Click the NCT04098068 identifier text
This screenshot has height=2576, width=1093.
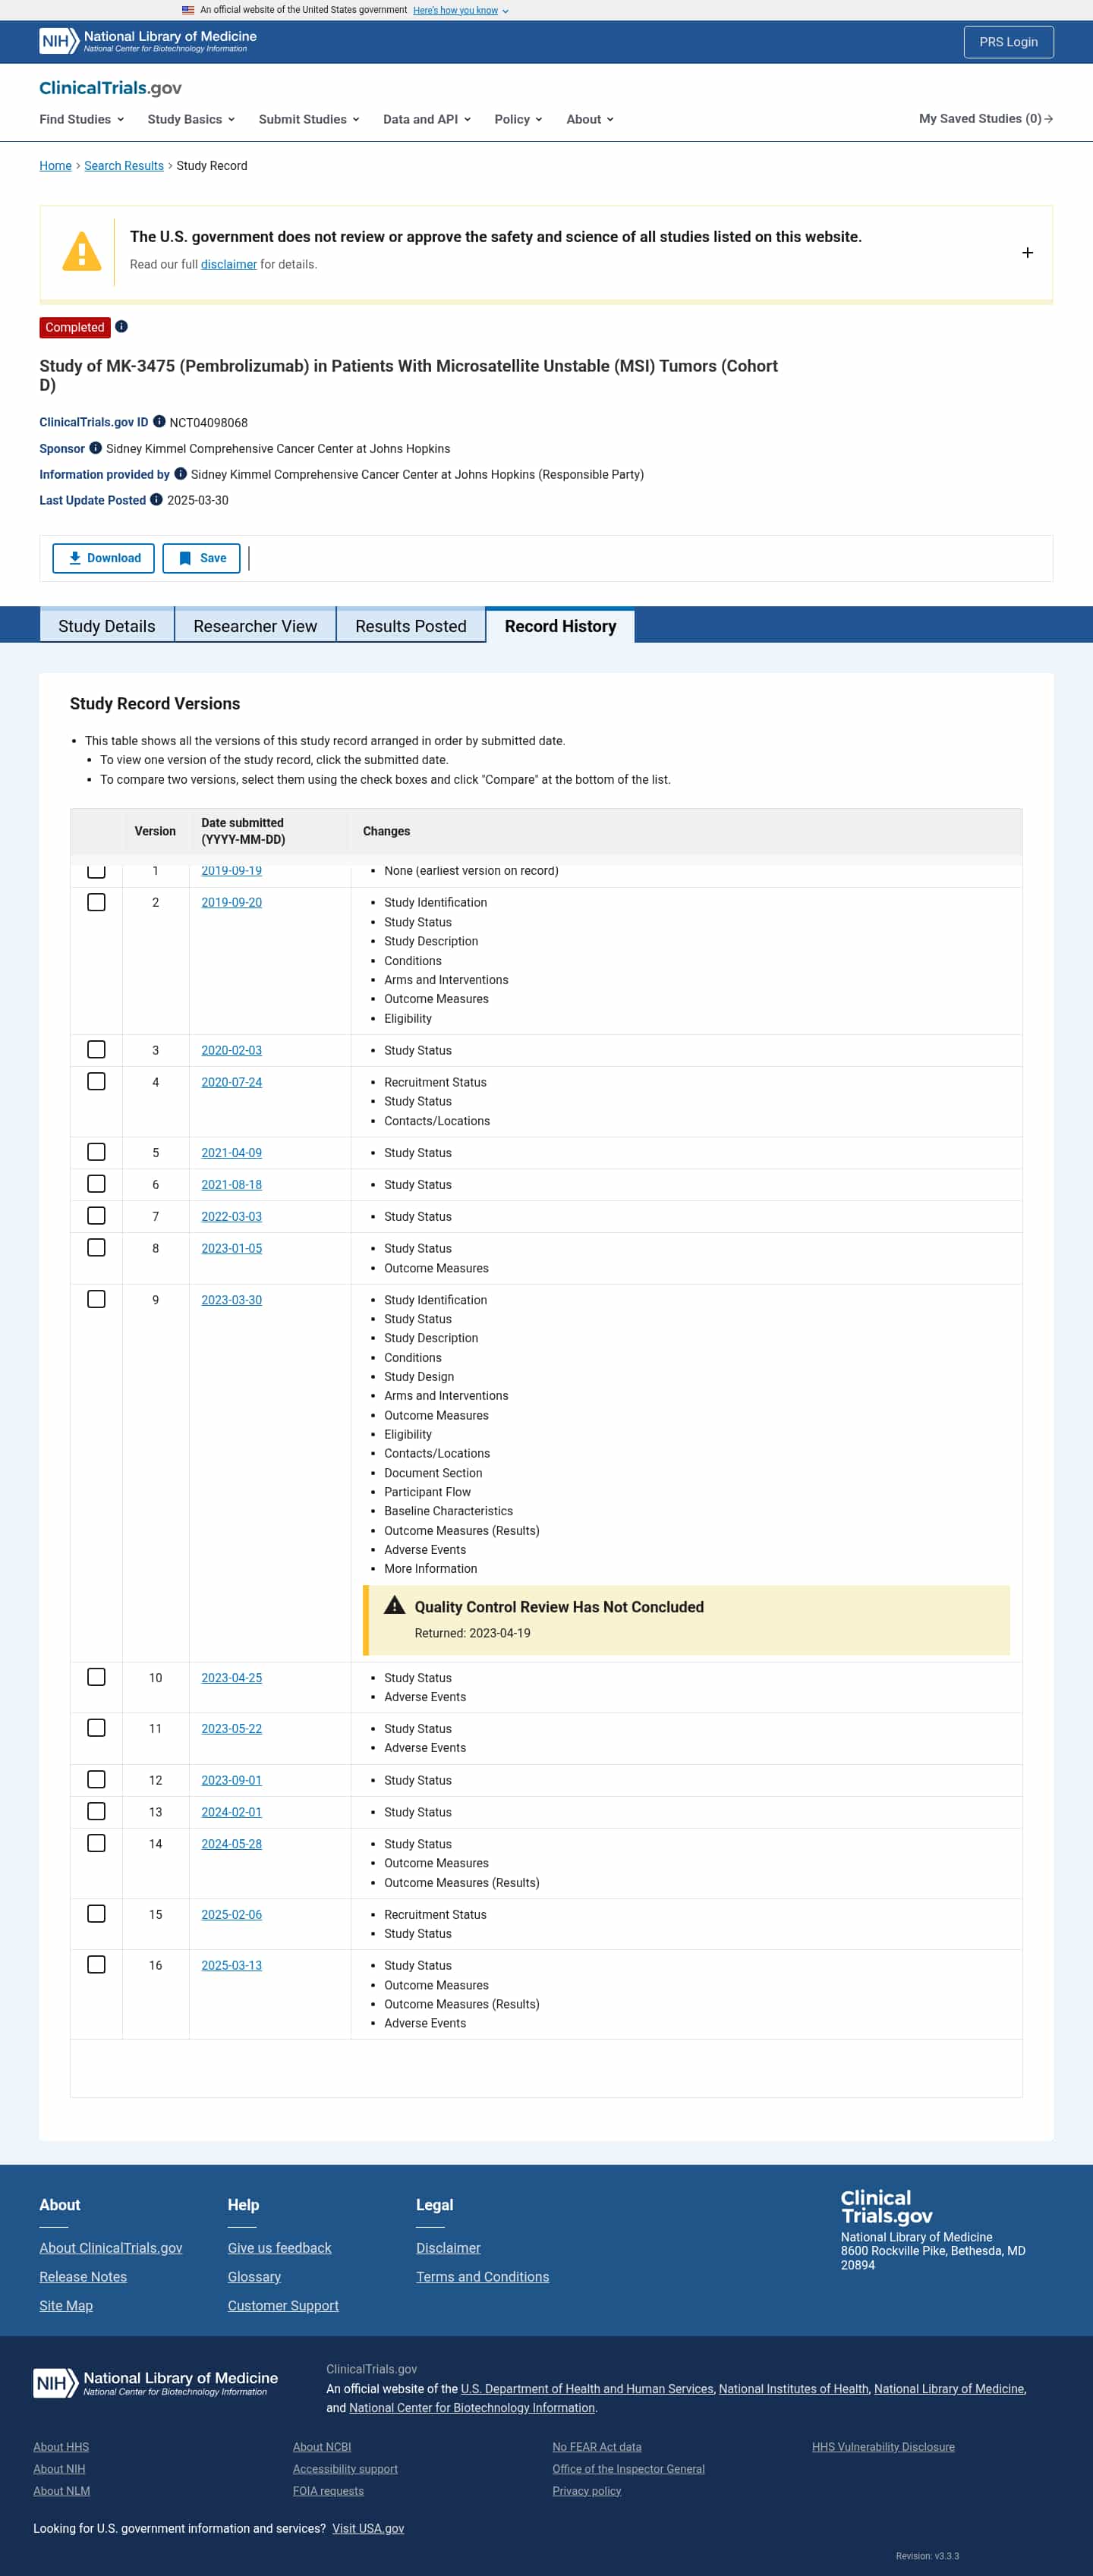[209, 423]
